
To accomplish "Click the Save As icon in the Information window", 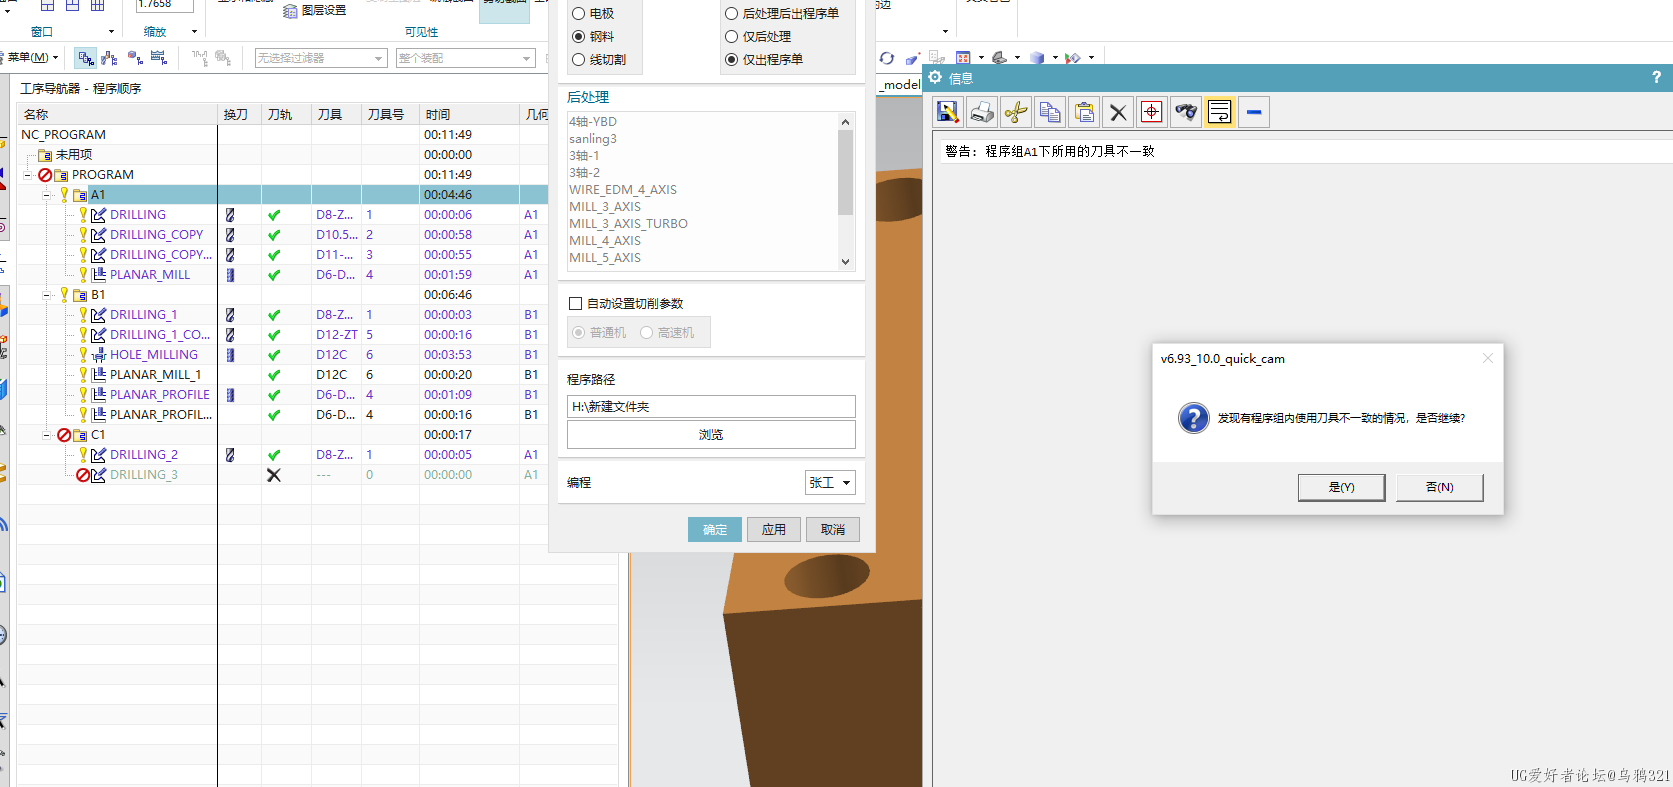I will coord(948,112).
